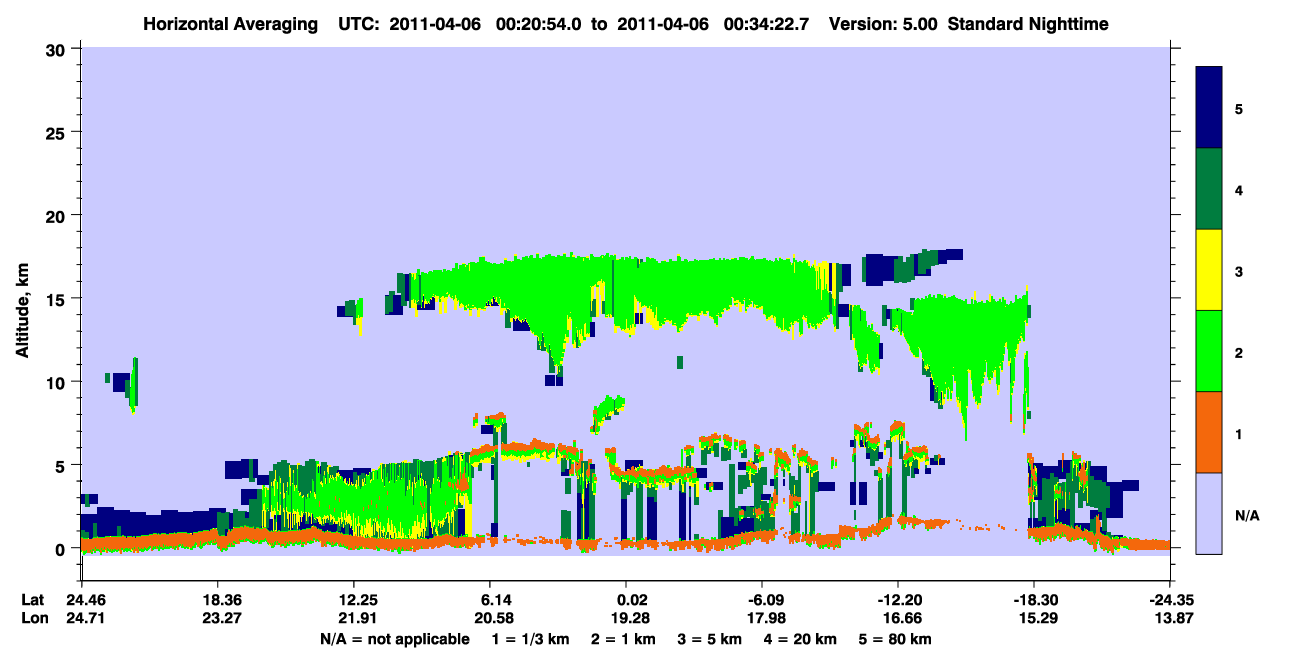
Task: Click the latitude value -12.20
Action: pyautogui.click(x=898, y=600)
